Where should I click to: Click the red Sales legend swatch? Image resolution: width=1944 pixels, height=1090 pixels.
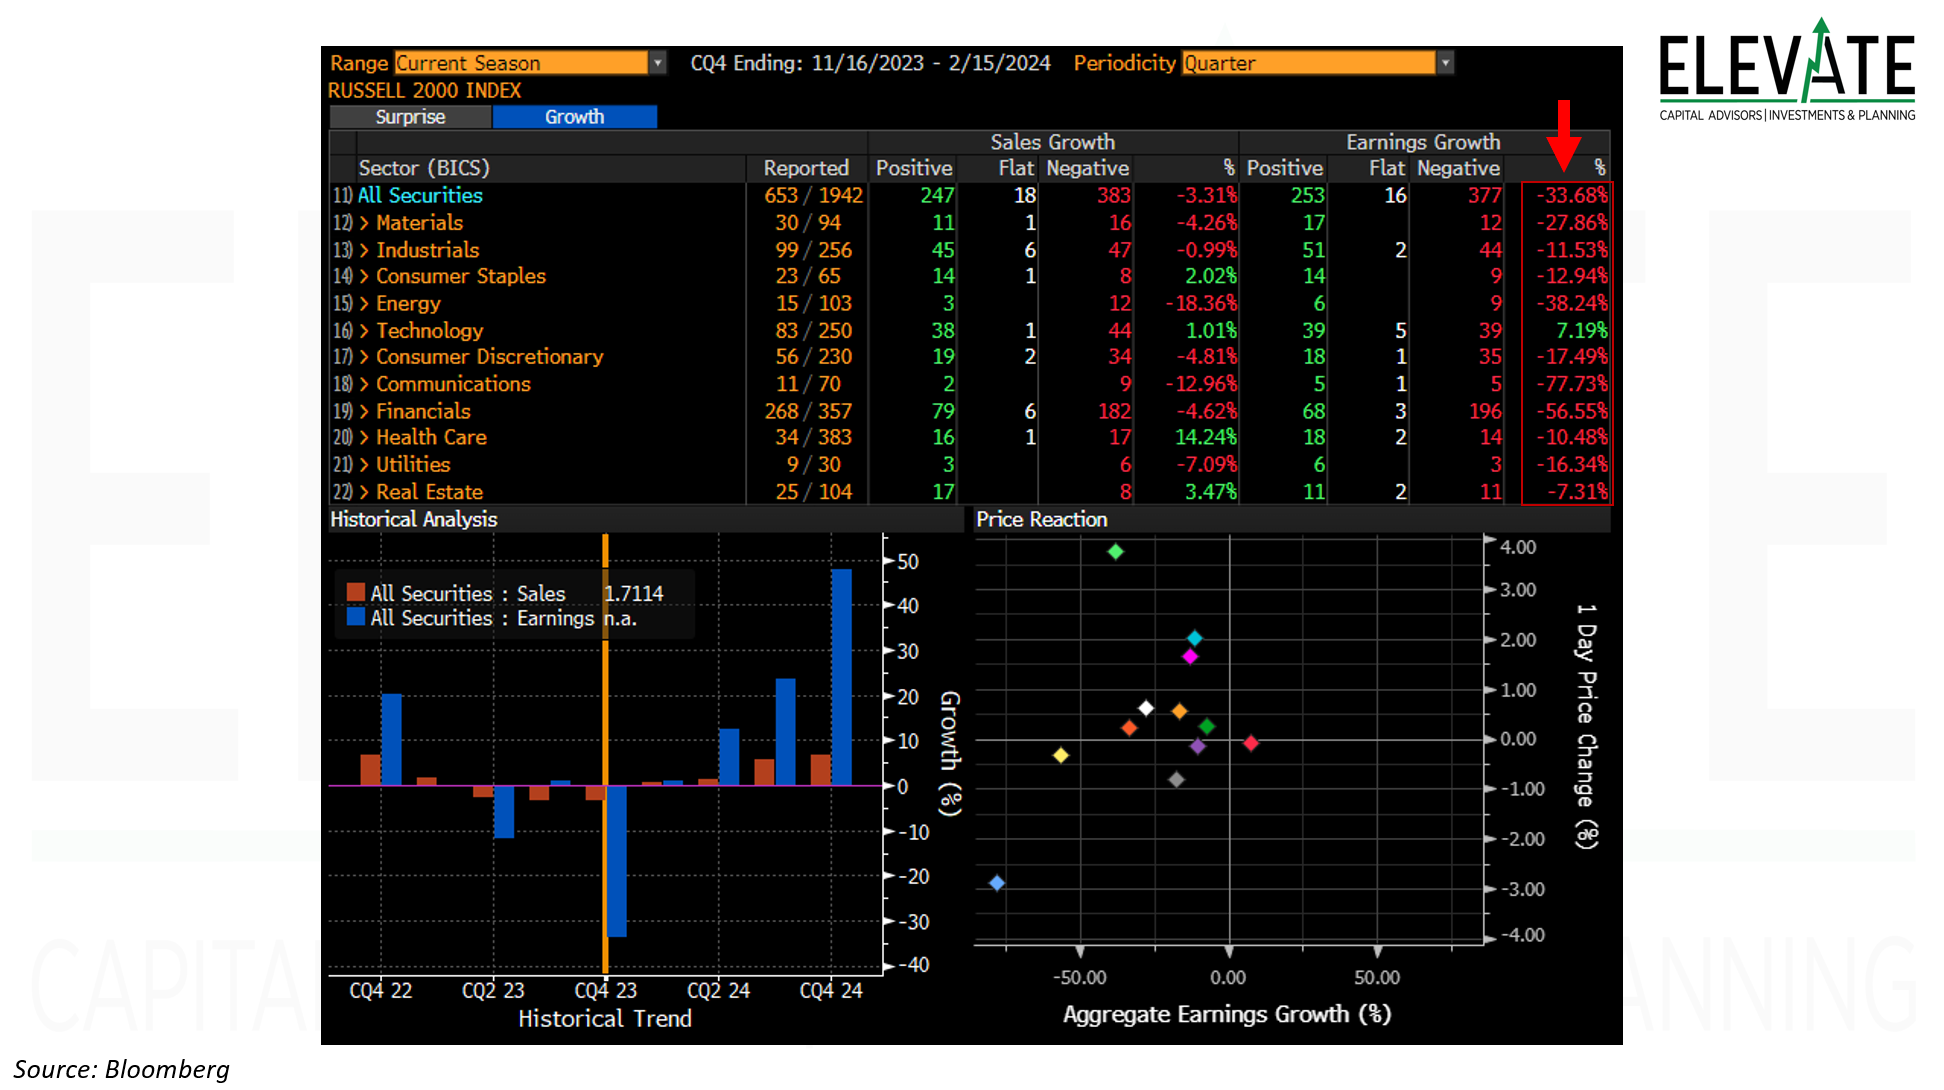(x=355, y=592)
